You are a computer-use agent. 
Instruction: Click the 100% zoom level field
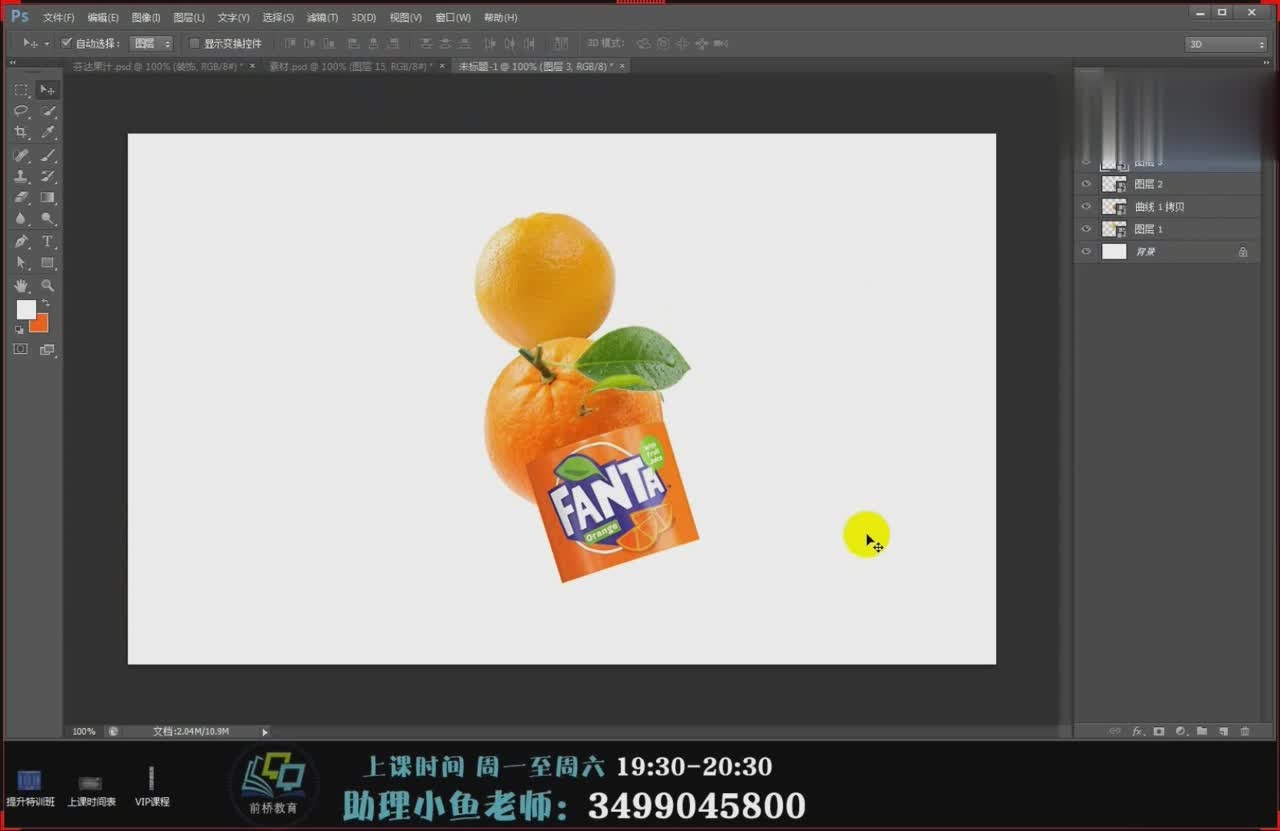(84, 732)
